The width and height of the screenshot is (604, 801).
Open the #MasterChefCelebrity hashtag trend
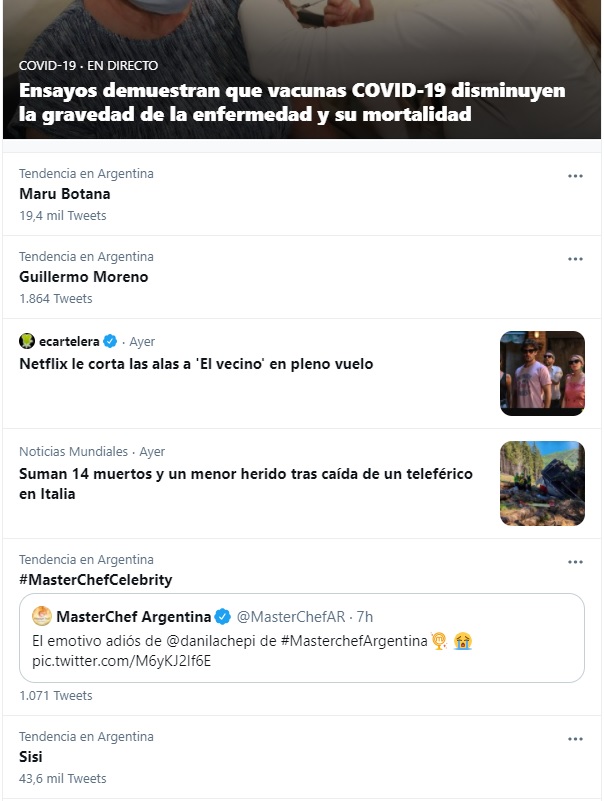click(96, 580)
